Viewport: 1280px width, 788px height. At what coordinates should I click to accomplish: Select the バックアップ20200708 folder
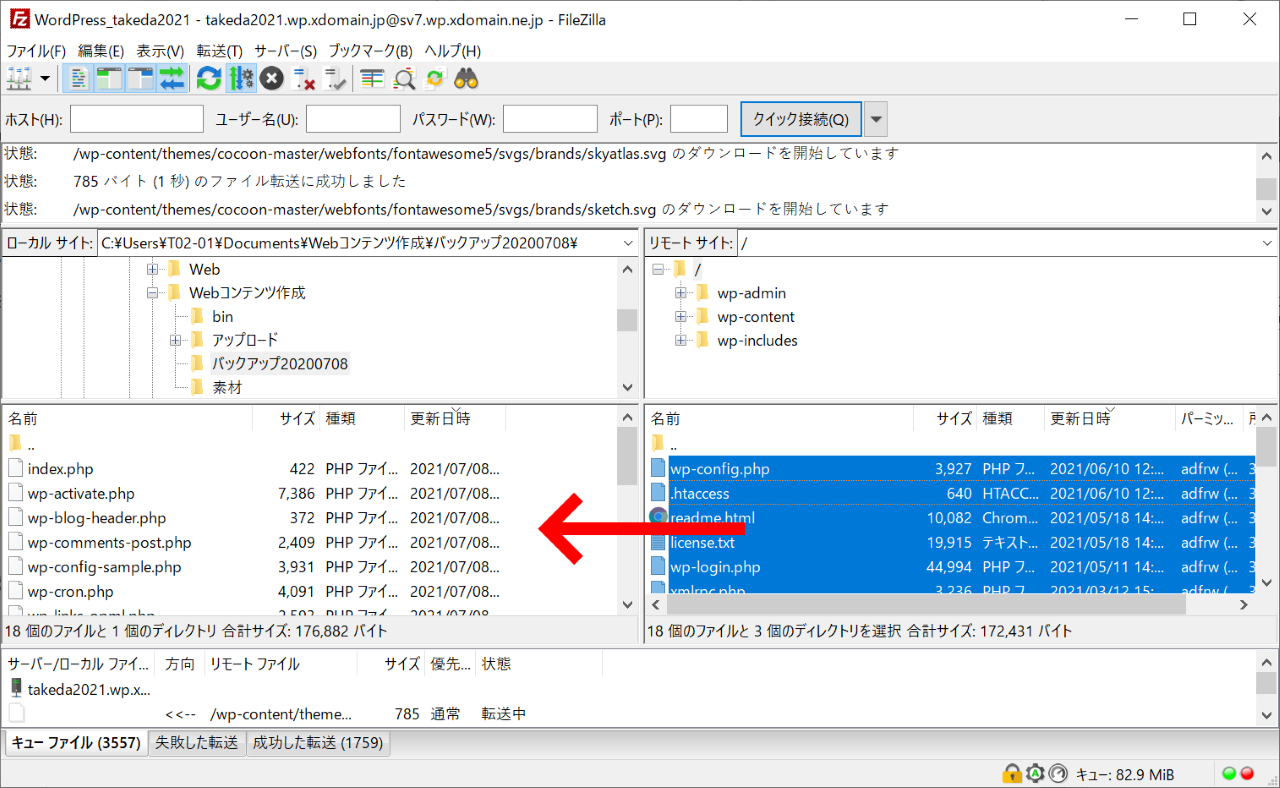[279, 364]
